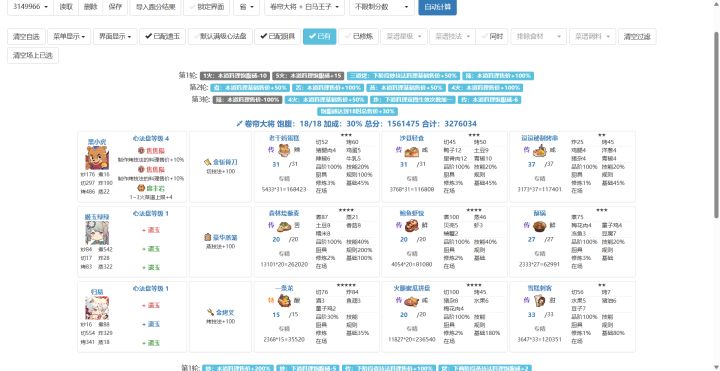Click the 删除 button

click(90, 7)
